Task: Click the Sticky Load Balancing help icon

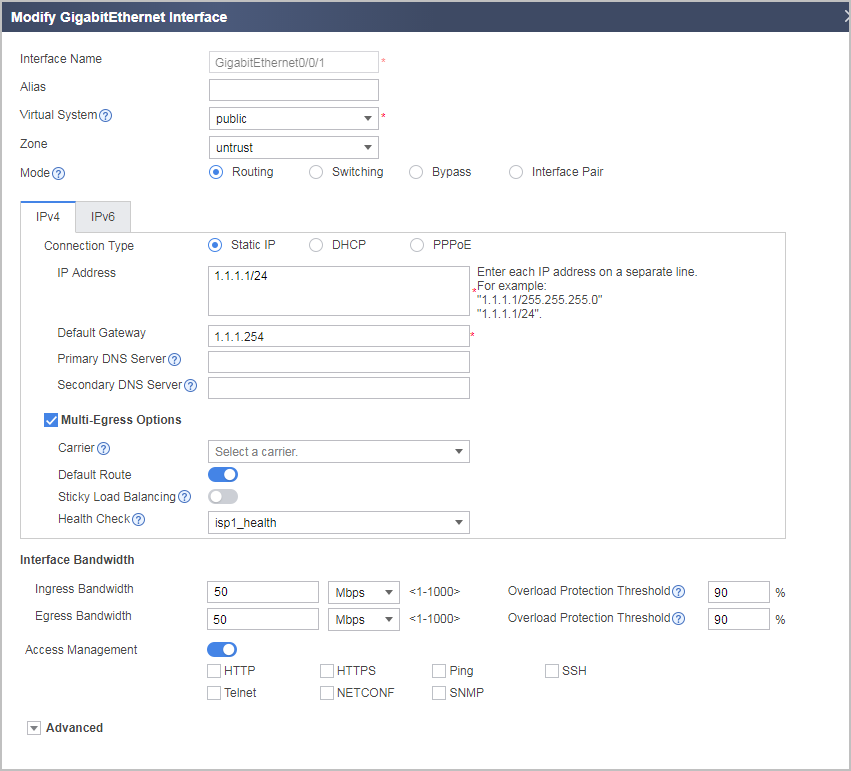Action: tap(185, 497)
